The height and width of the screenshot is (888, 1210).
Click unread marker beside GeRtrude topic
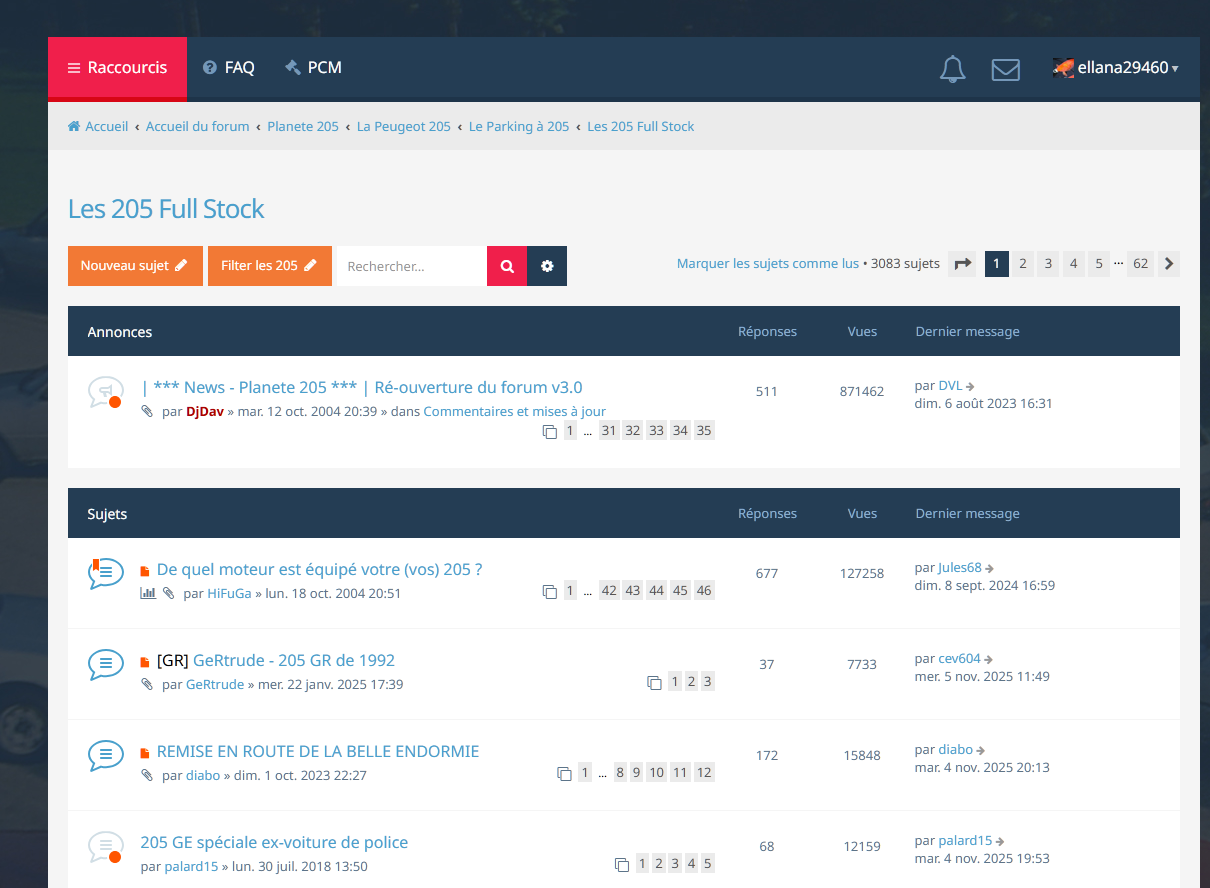point(145,662)
